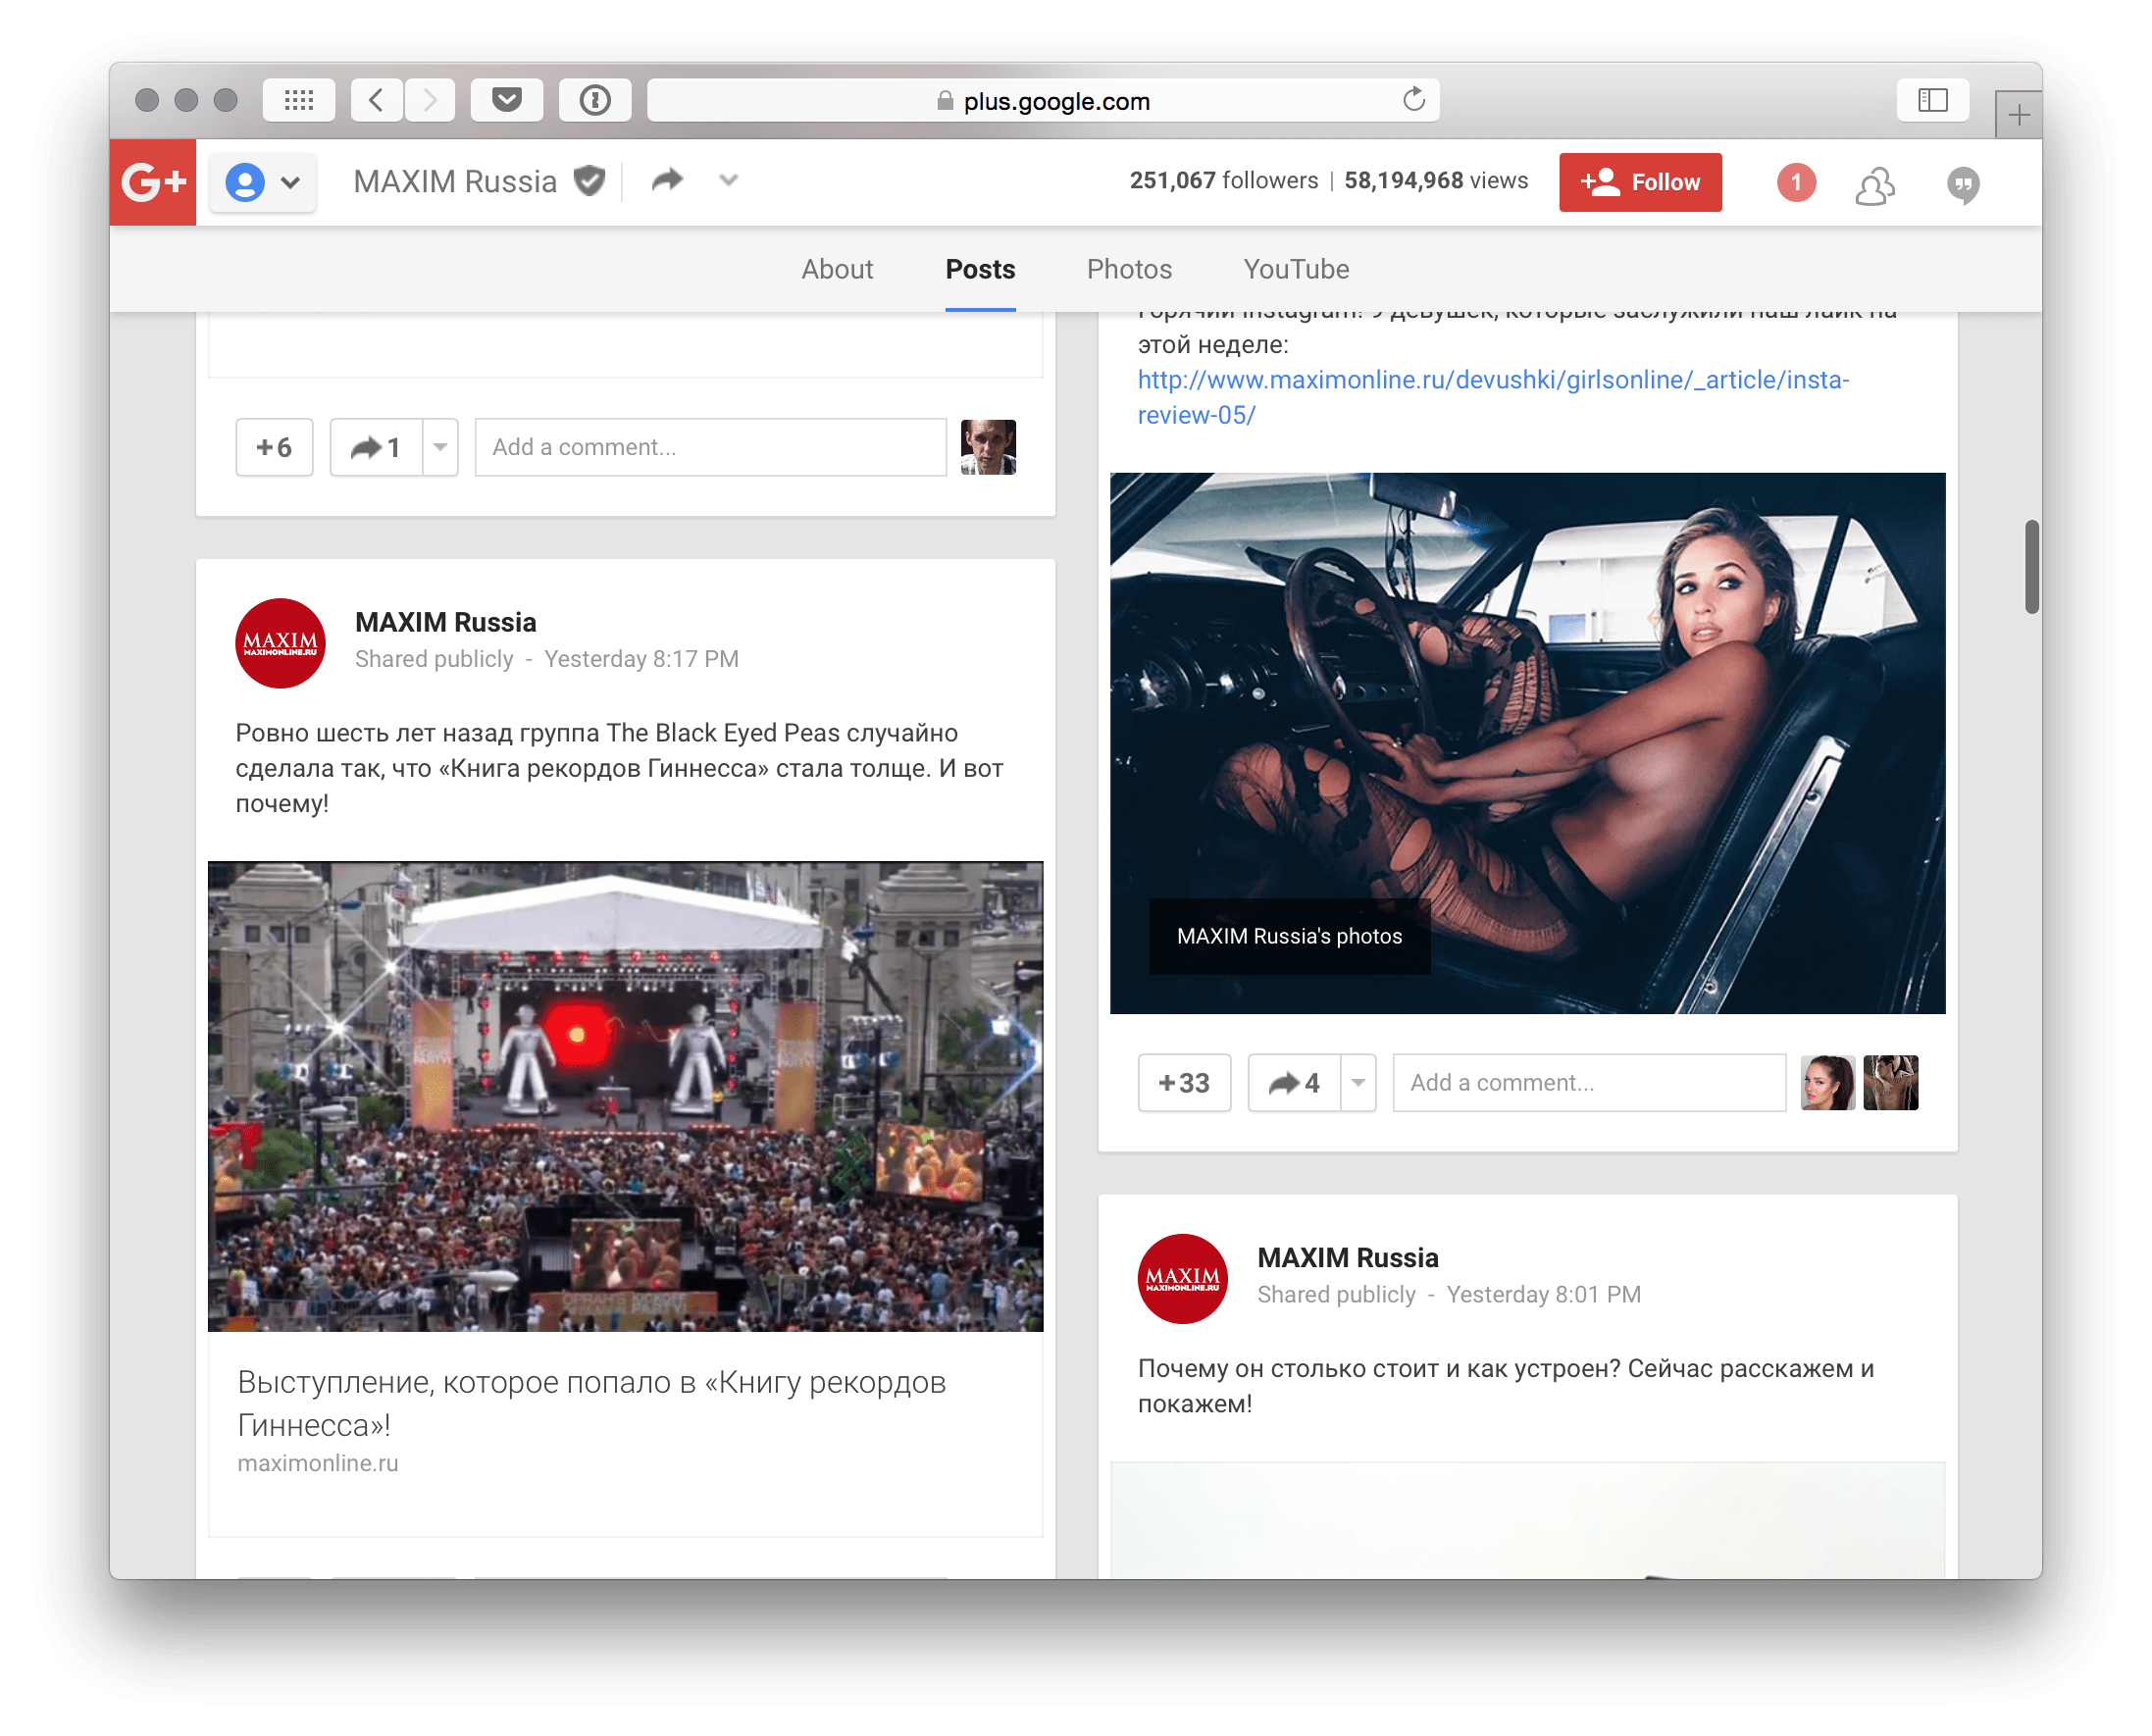The image size is (2152, 1736).
Task: Click the 58,194,968 views count
Action: (x=1435, y=181)
